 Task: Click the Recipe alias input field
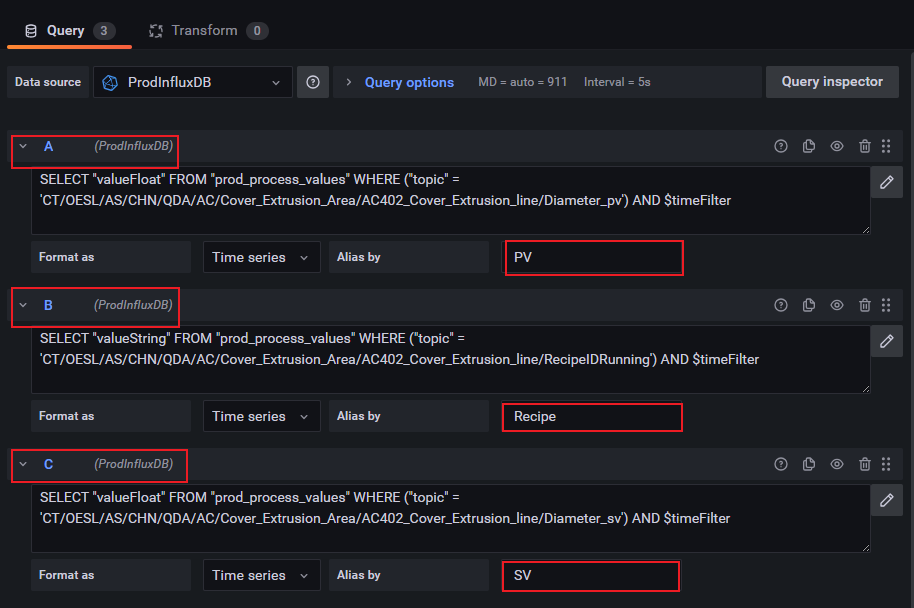coord(592,417)
